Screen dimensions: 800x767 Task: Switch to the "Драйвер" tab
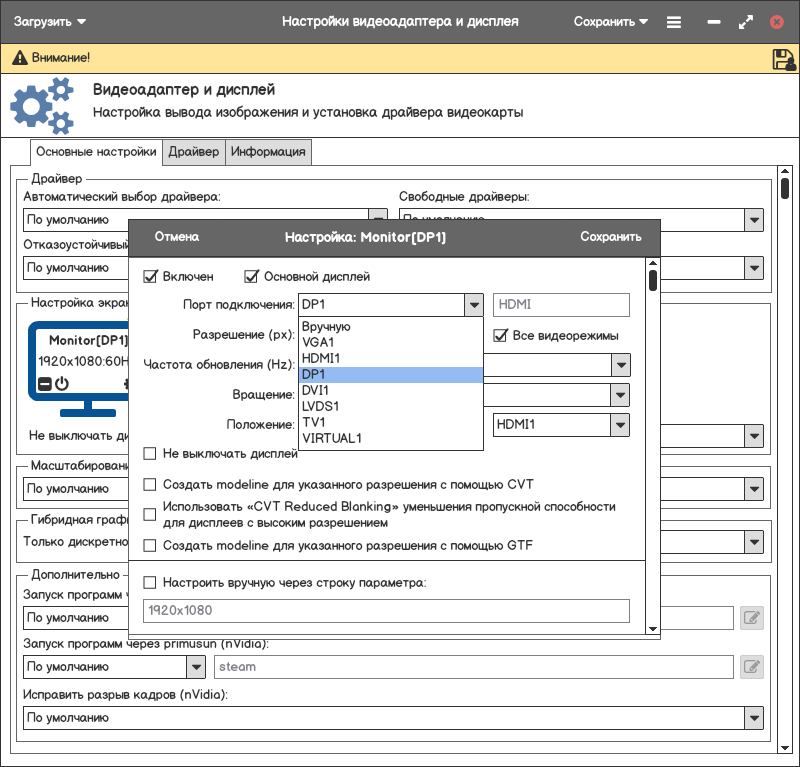(193, 152)
